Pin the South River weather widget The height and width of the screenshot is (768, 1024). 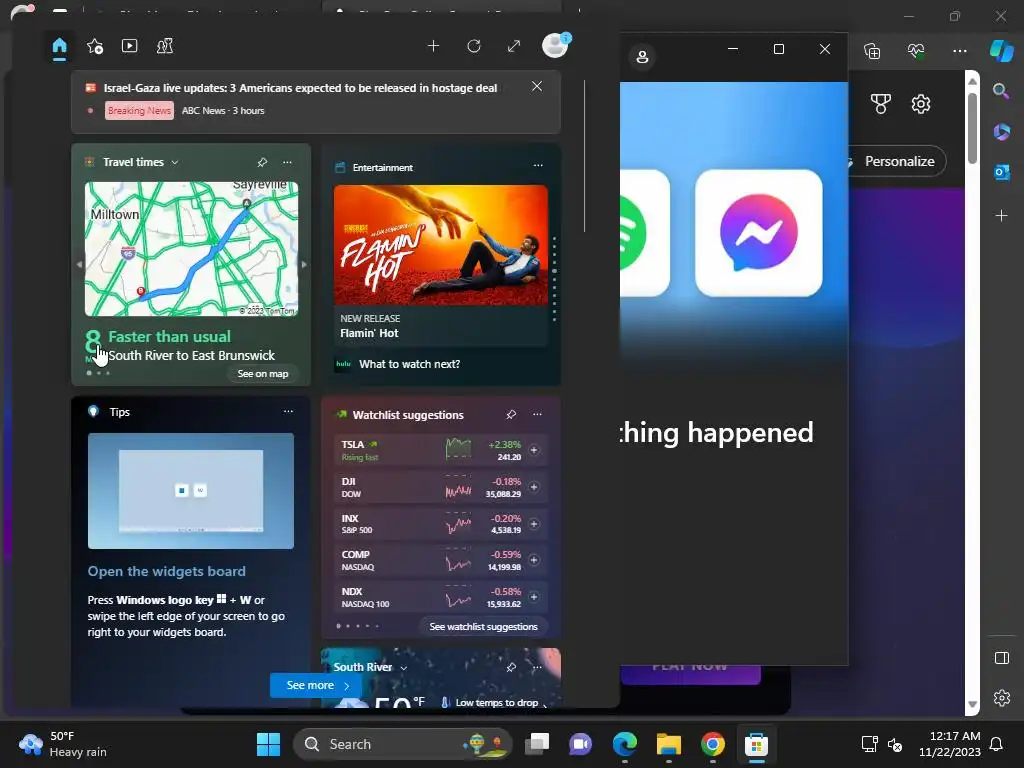[511, 667]
